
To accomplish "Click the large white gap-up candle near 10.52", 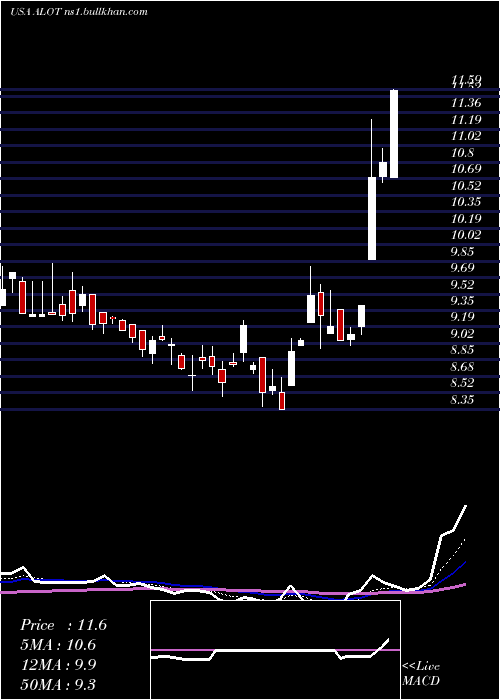I will point(372,218).
